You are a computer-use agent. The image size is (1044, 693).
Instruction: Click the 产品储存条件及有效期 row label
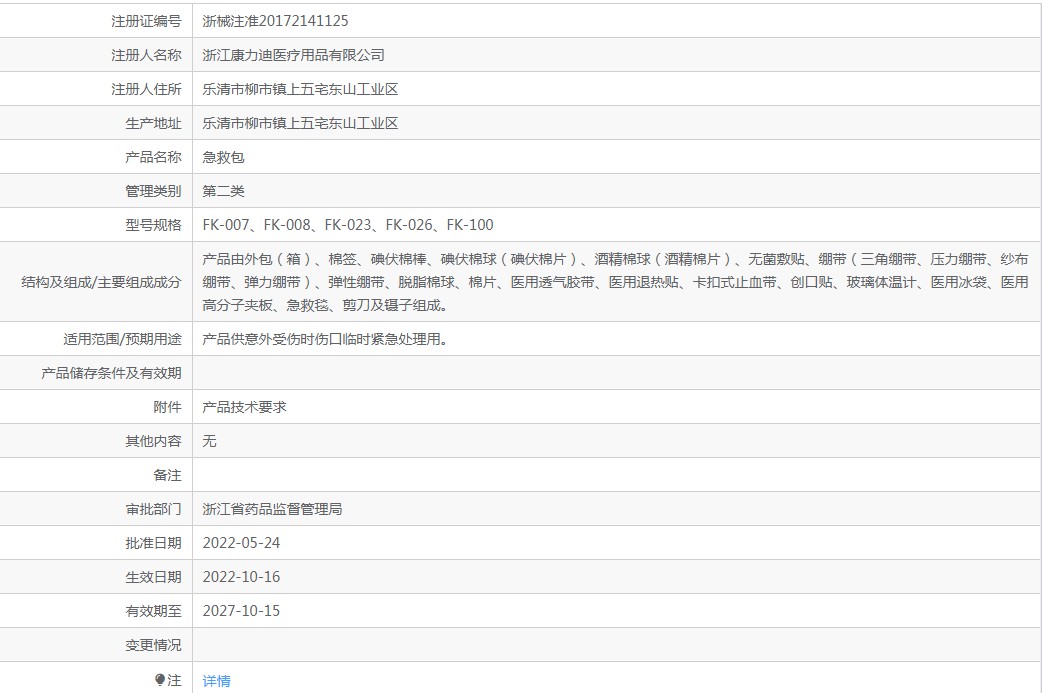[111, 373]
